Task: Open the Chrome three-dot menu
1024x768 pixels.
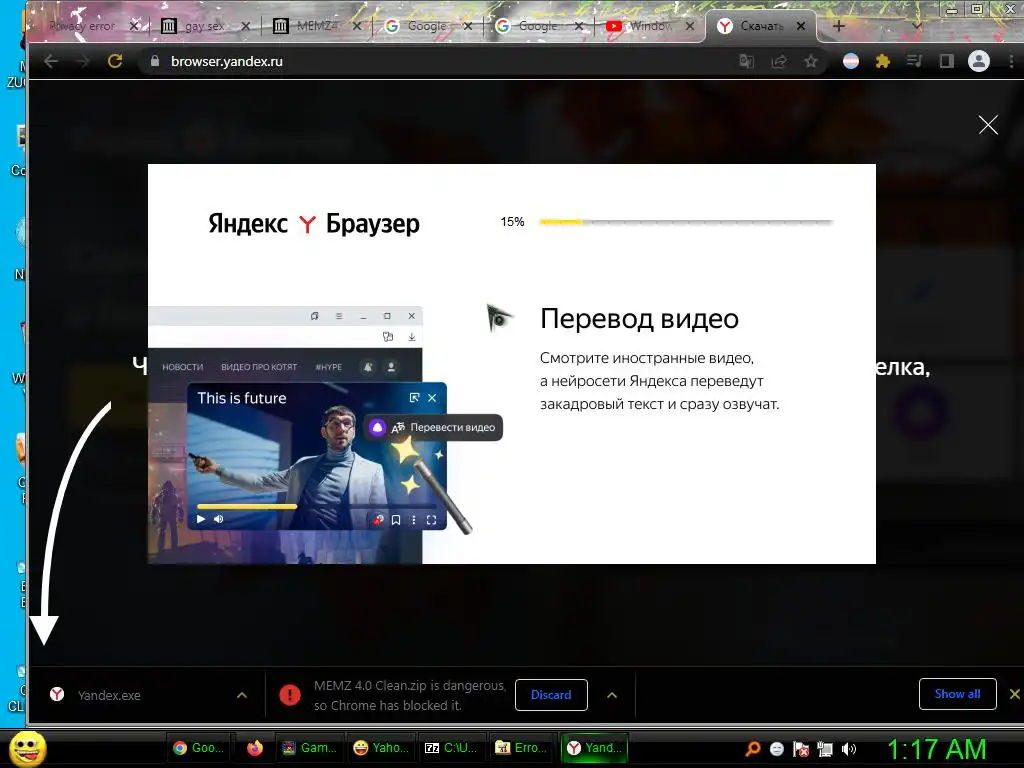Action: click(1012, 61)
